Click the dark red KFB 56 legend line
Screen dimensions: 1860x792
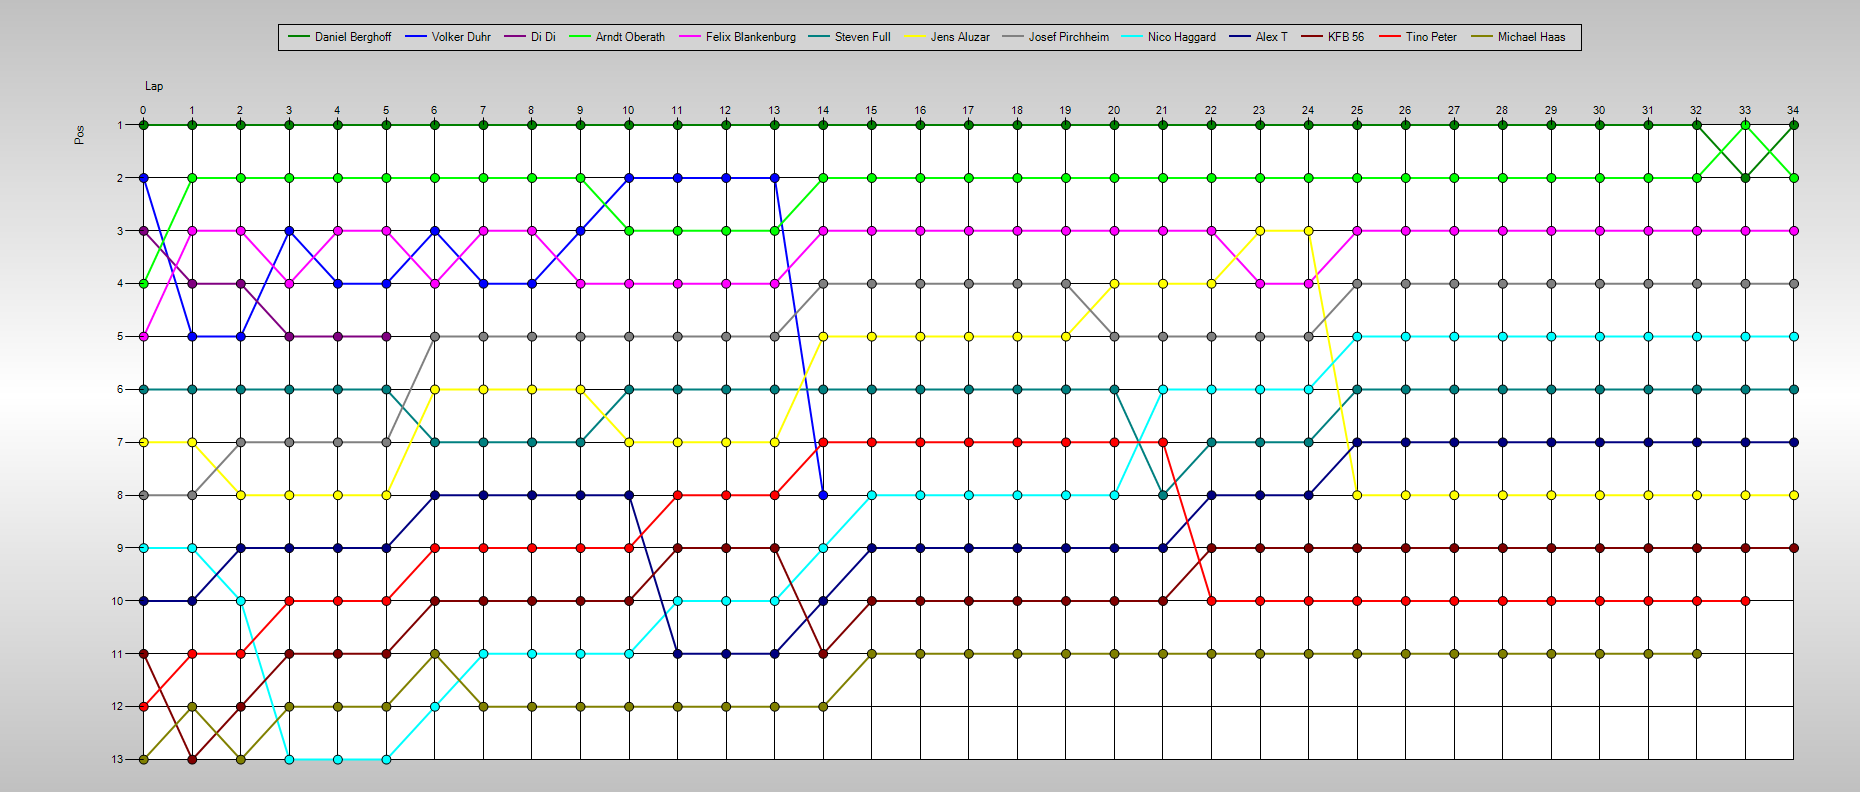[1312, 37]
